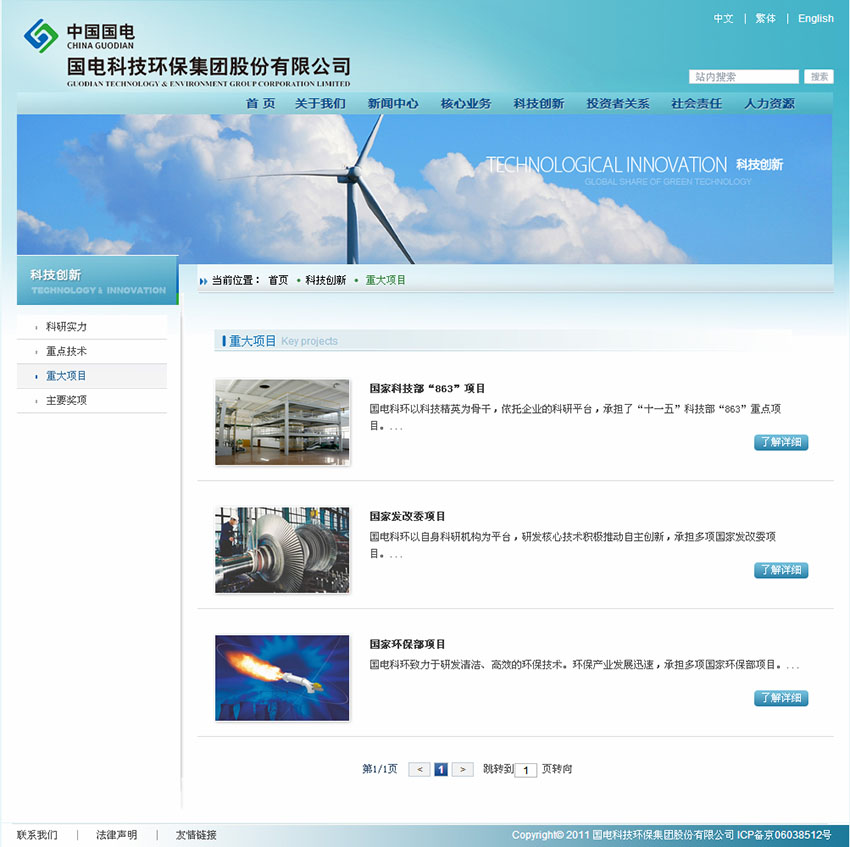This screenshot has height=847, width=850.
Task: Click 了解详细 for 国家科技部 863 项目
Action: (780, 443)
